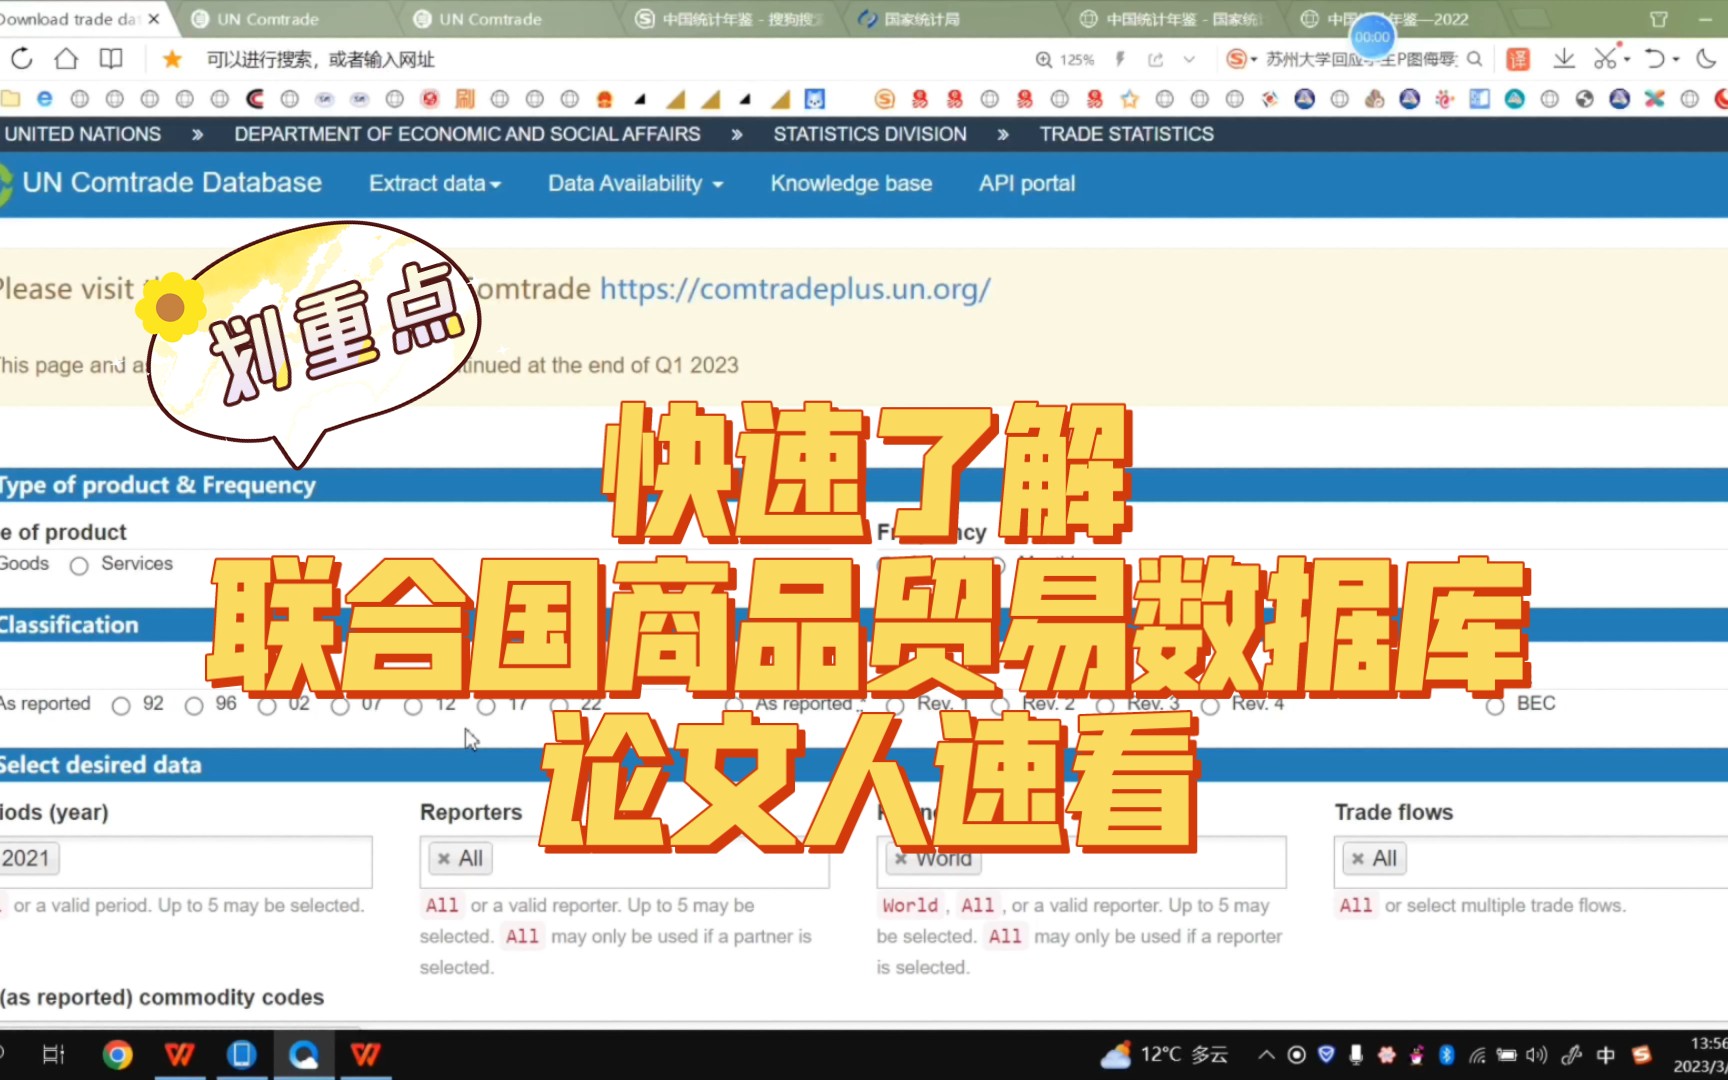The width and height of the screenshot is (1728, 1080).
Task: Click the taskbar clock showing 13:56
Action: [1700, 1054]
